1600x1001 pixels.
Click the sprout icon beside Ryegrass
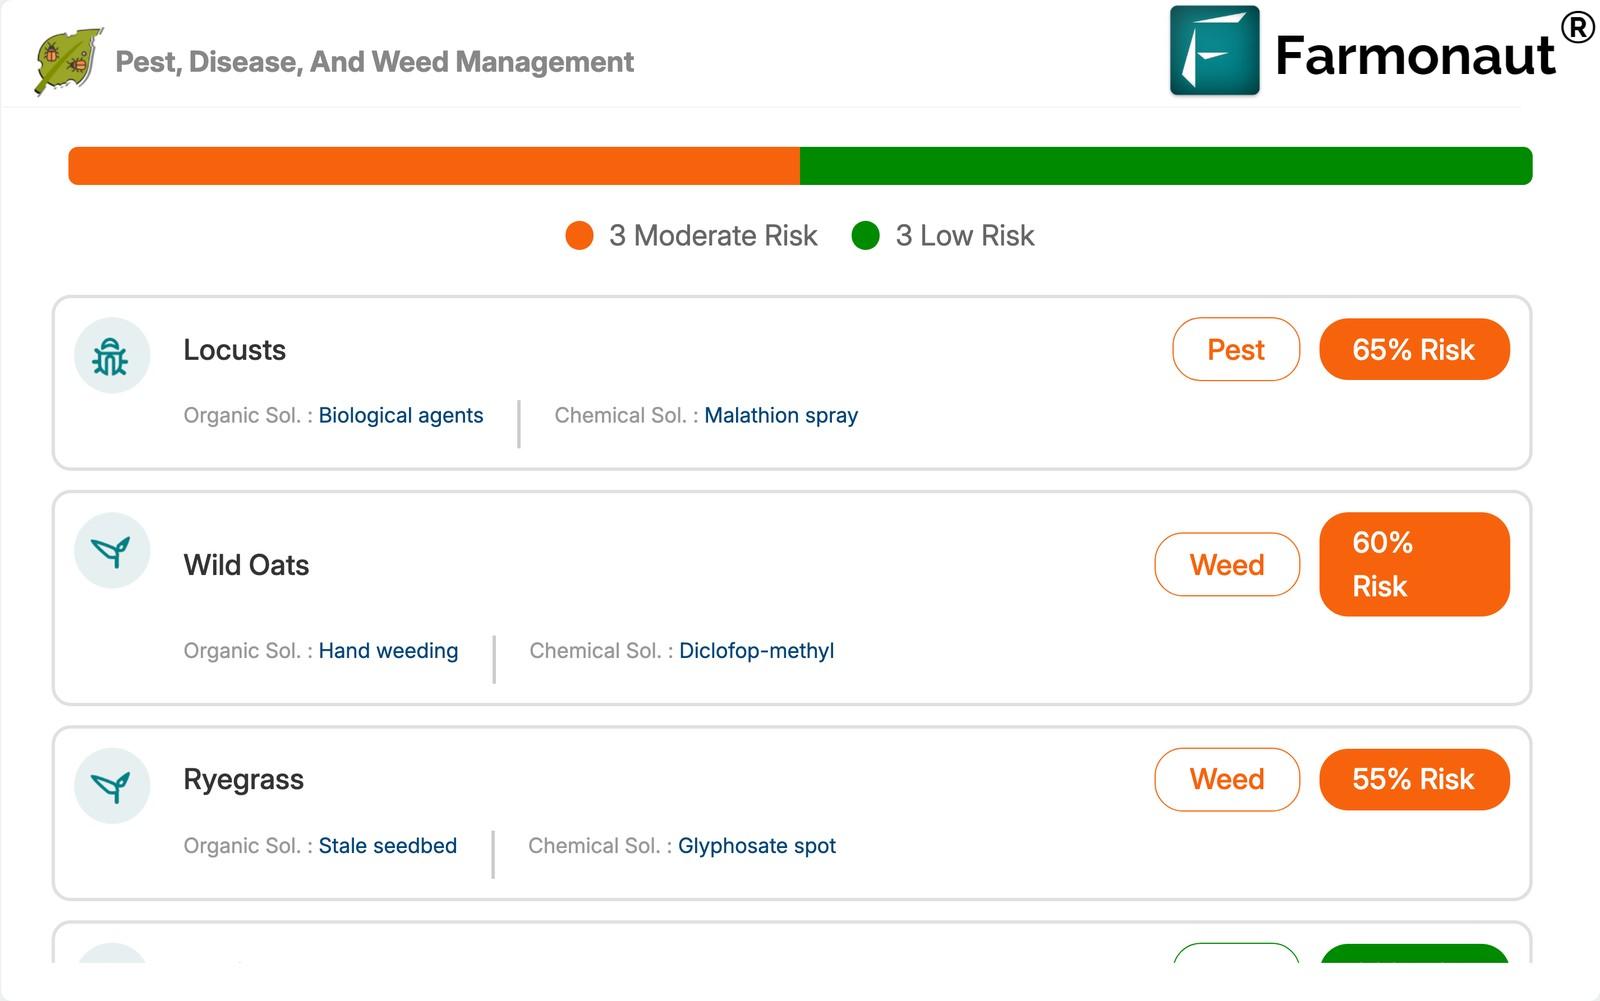tap(112, 786)
